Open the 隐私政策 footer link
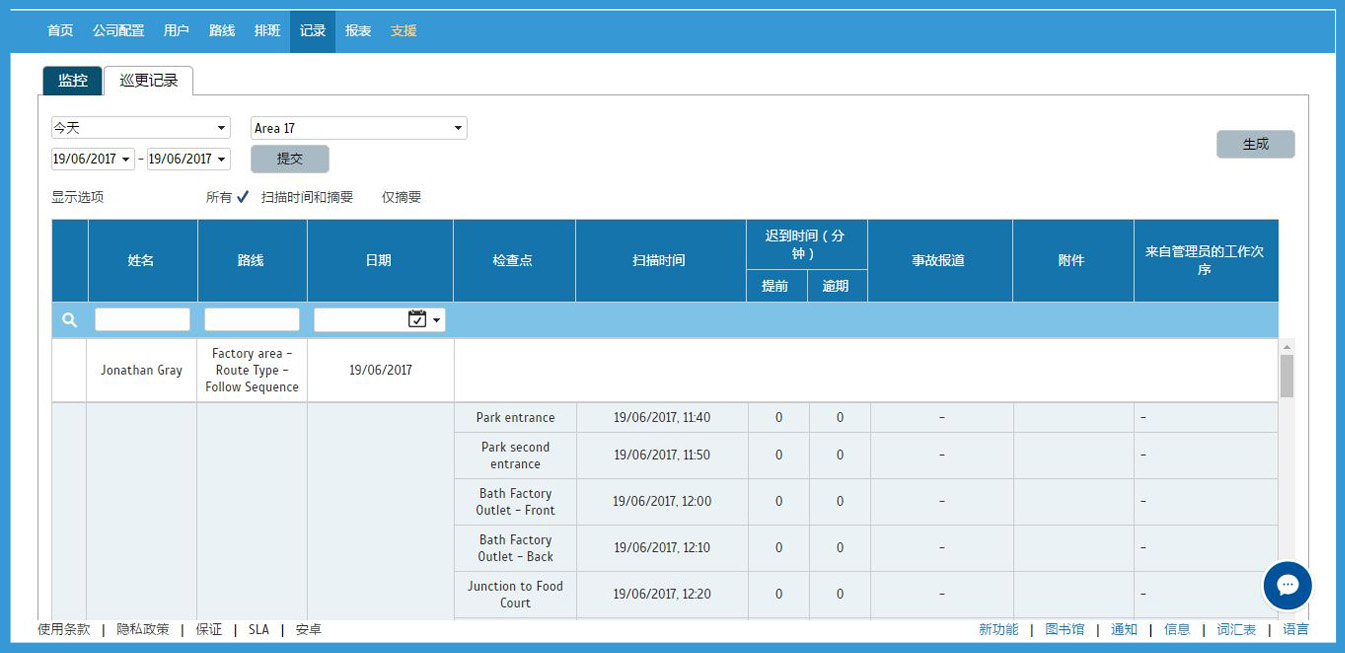The width and height of the screenshot is (1345, 653). click(143, 630)
